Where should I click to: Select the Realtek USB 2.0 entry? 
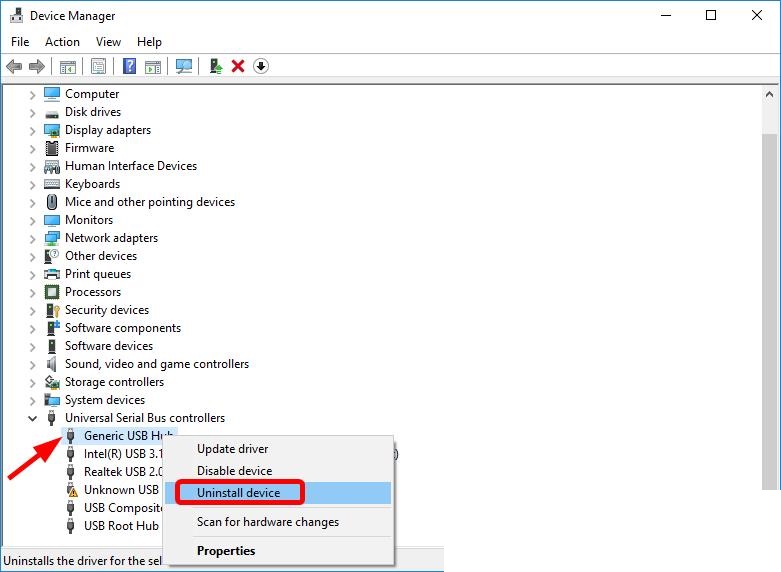124,471
